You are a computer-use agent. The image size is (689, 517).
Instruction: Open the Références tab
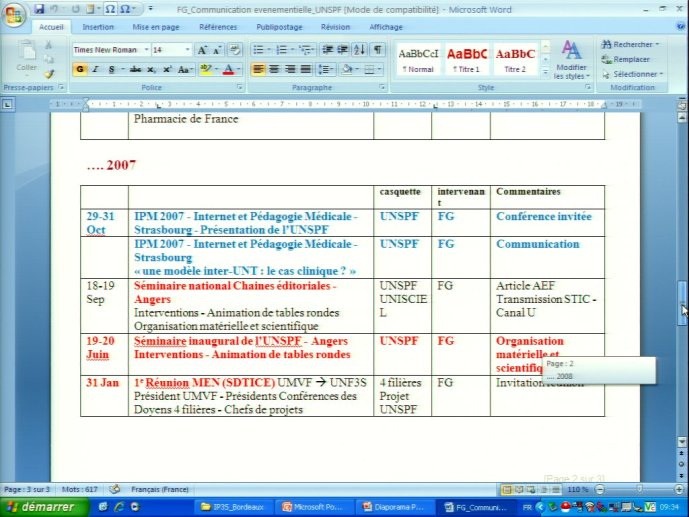click(x=218, y=27)
